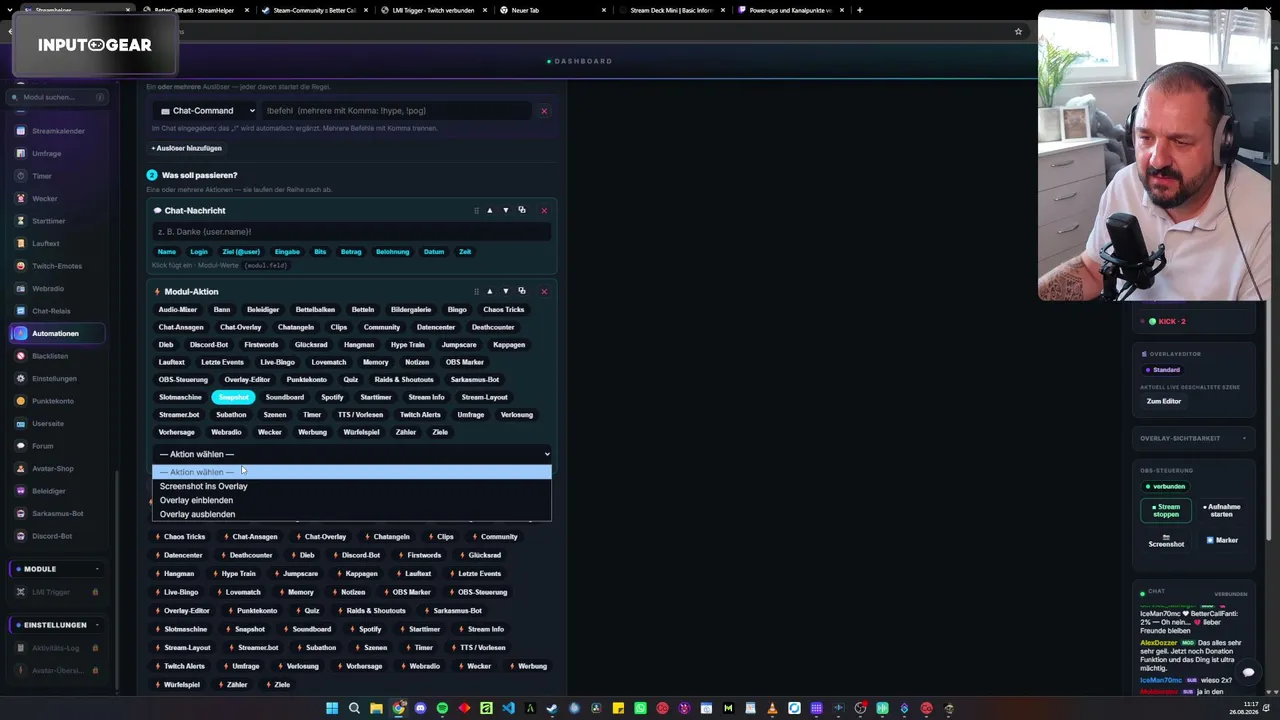
Task: Duplicate the Chat-Nachricht action
Action: (x=521, y=210)
